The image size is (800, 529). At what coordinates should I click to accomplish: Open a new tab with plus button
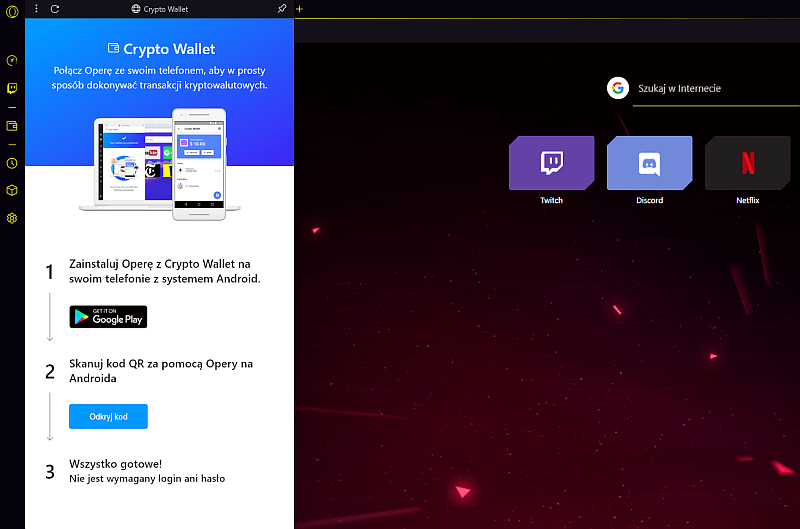click(x=299, y=9)
